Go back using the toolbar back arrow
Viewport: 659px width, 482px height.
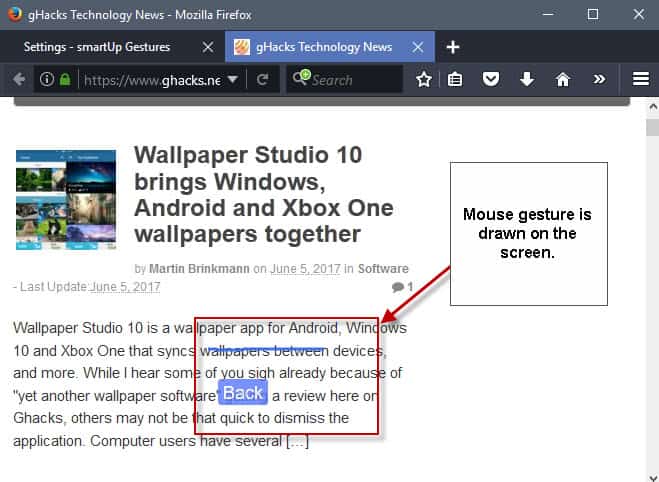pos(18,79)
